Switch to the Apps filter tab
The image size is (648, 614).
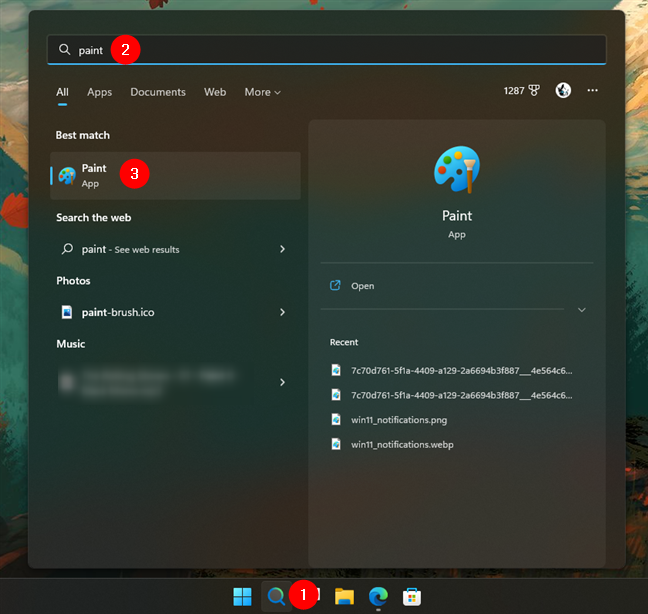[x=99, y=92]
